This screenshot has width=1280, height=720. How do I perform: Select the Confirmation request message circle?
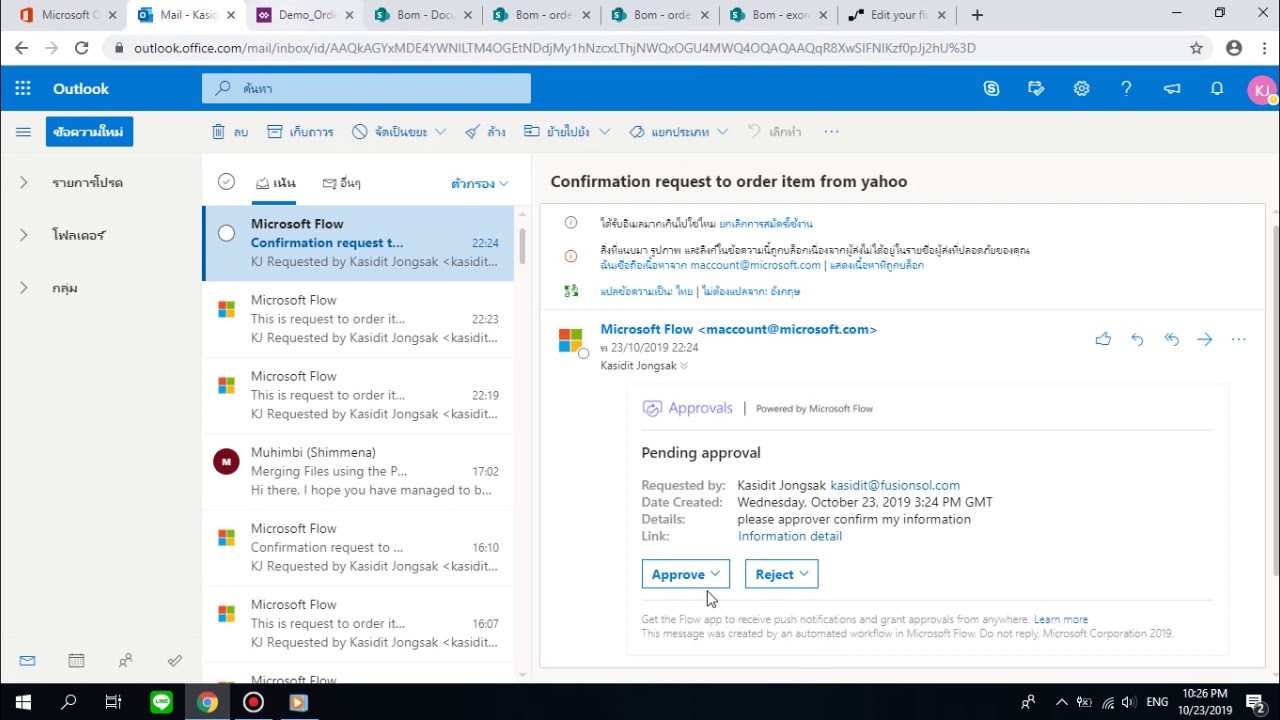click(x=226, y=233)
